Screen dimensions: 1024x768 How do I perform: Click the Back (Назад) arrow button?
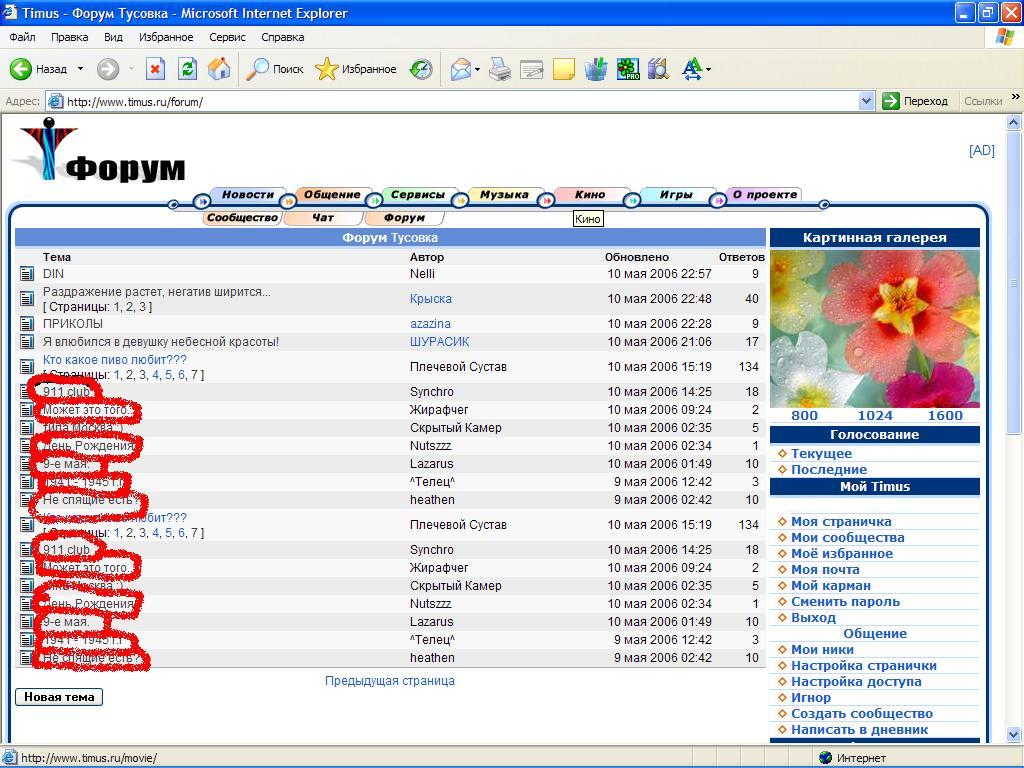point(22,69)
